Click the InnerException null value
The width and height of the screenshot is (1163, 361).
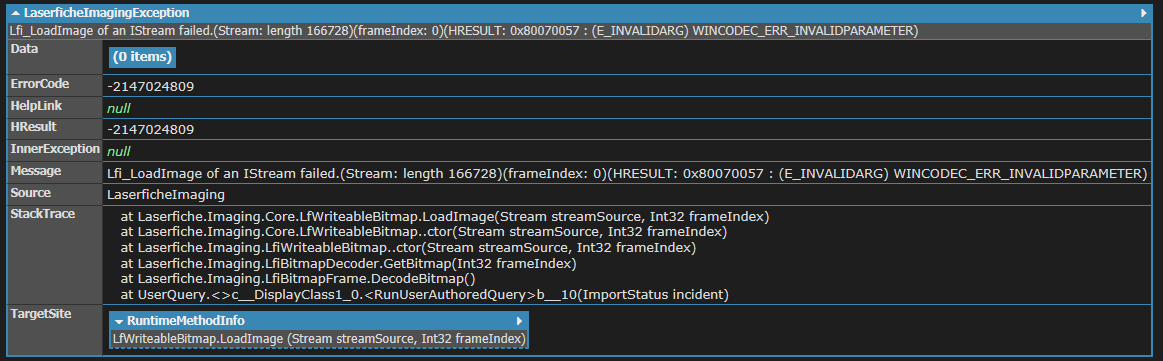tap(119, 151)
